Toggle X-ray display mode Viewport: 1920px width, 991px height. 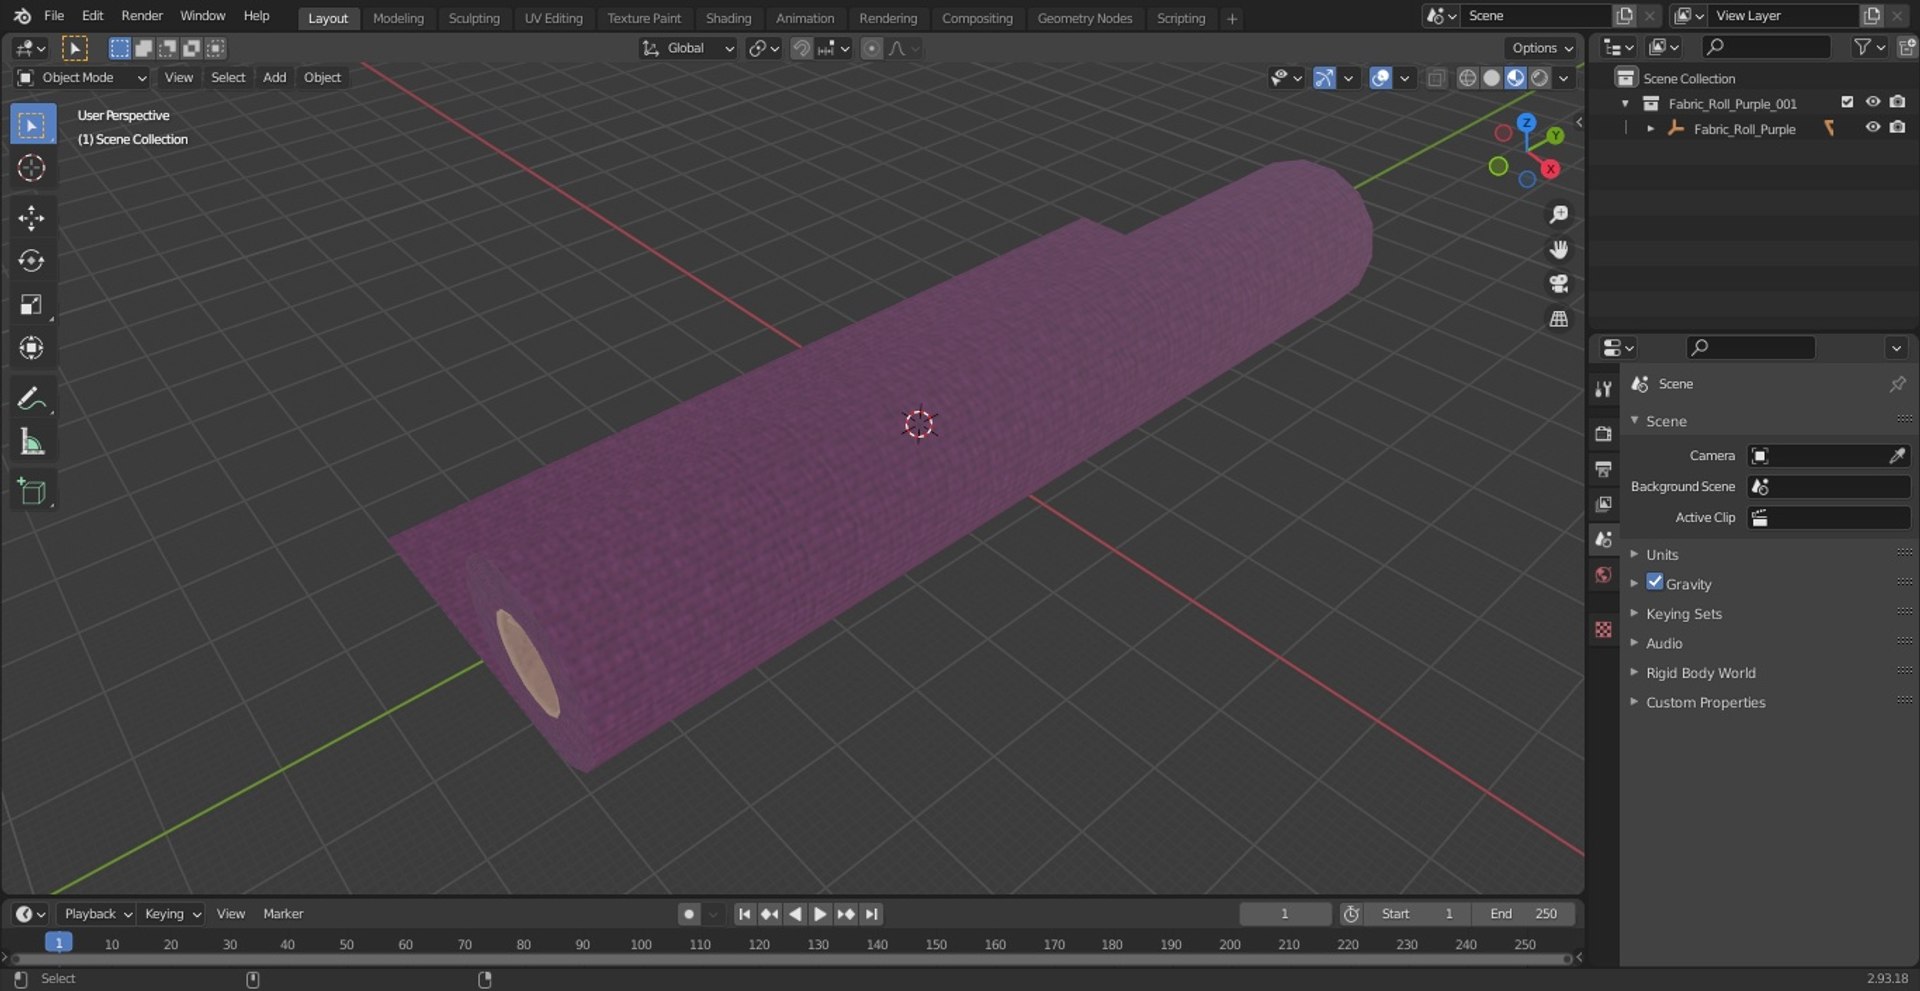[x=1436, y=78]
